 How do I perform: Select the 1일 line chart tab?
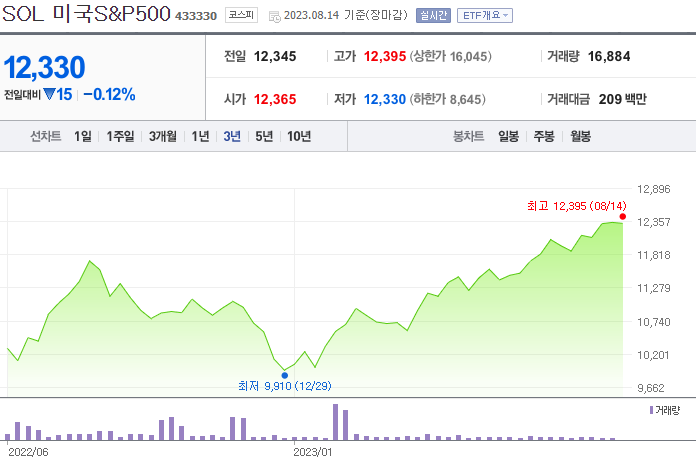tap(83, 136)
